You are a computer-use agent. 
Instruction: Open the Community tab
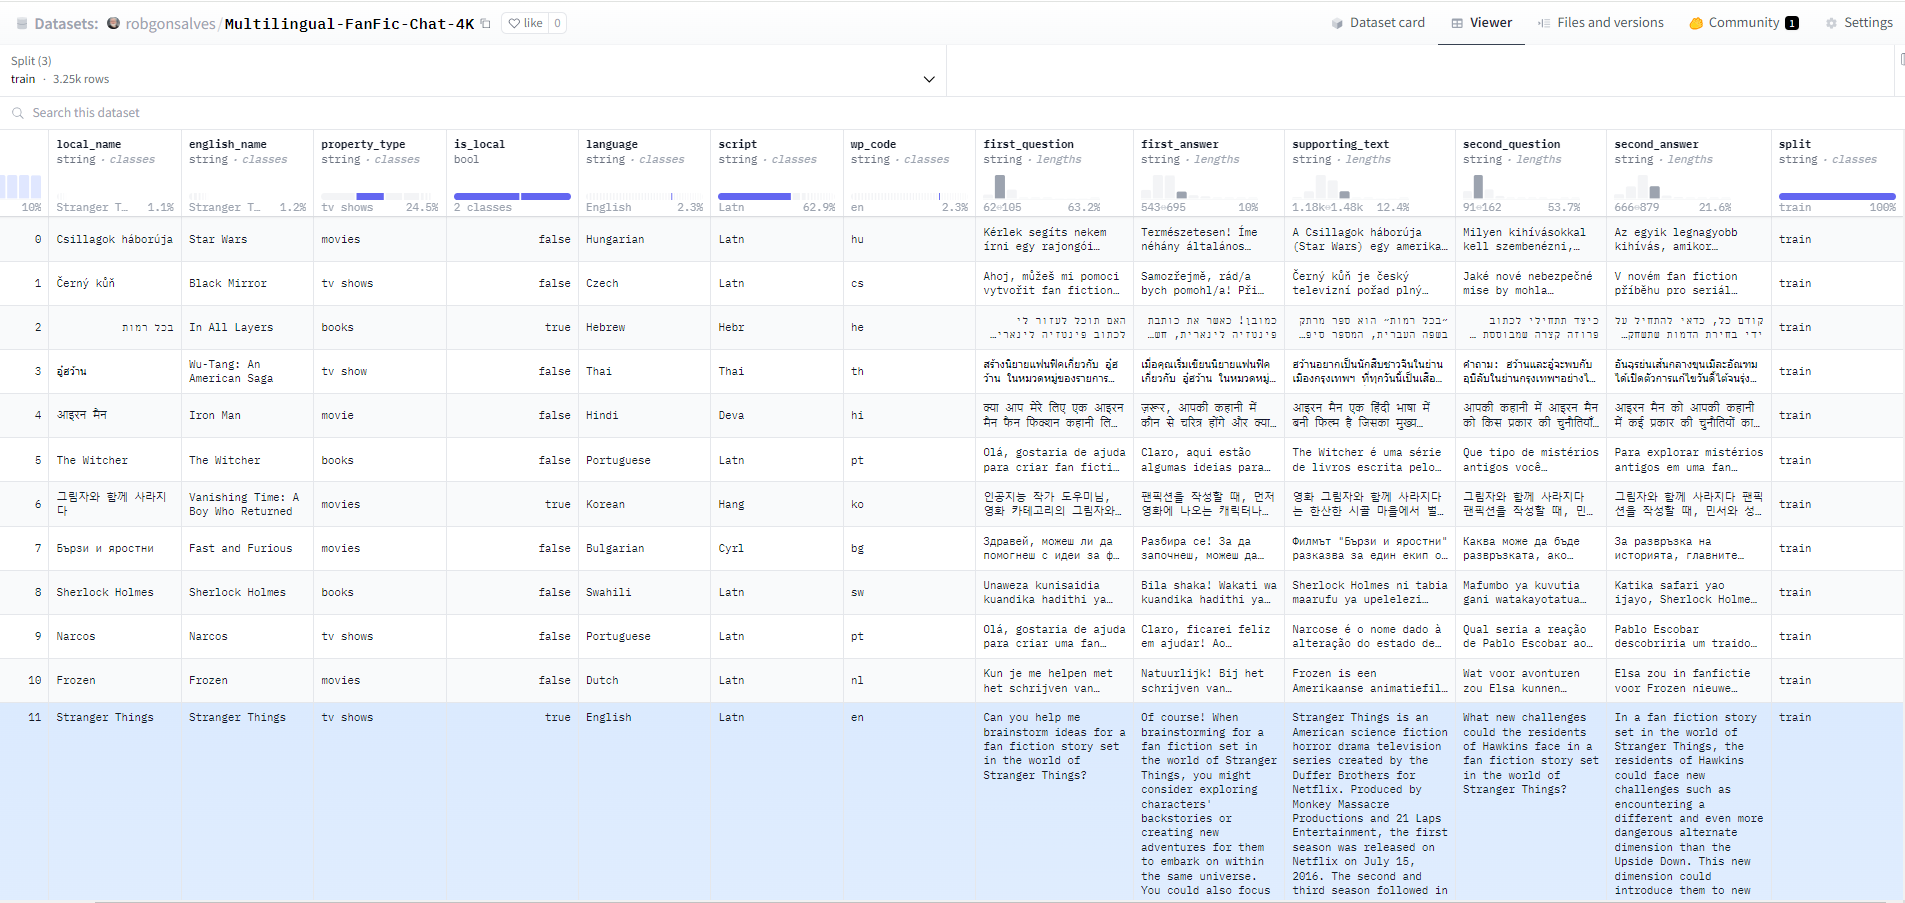tap(1744, 23)
